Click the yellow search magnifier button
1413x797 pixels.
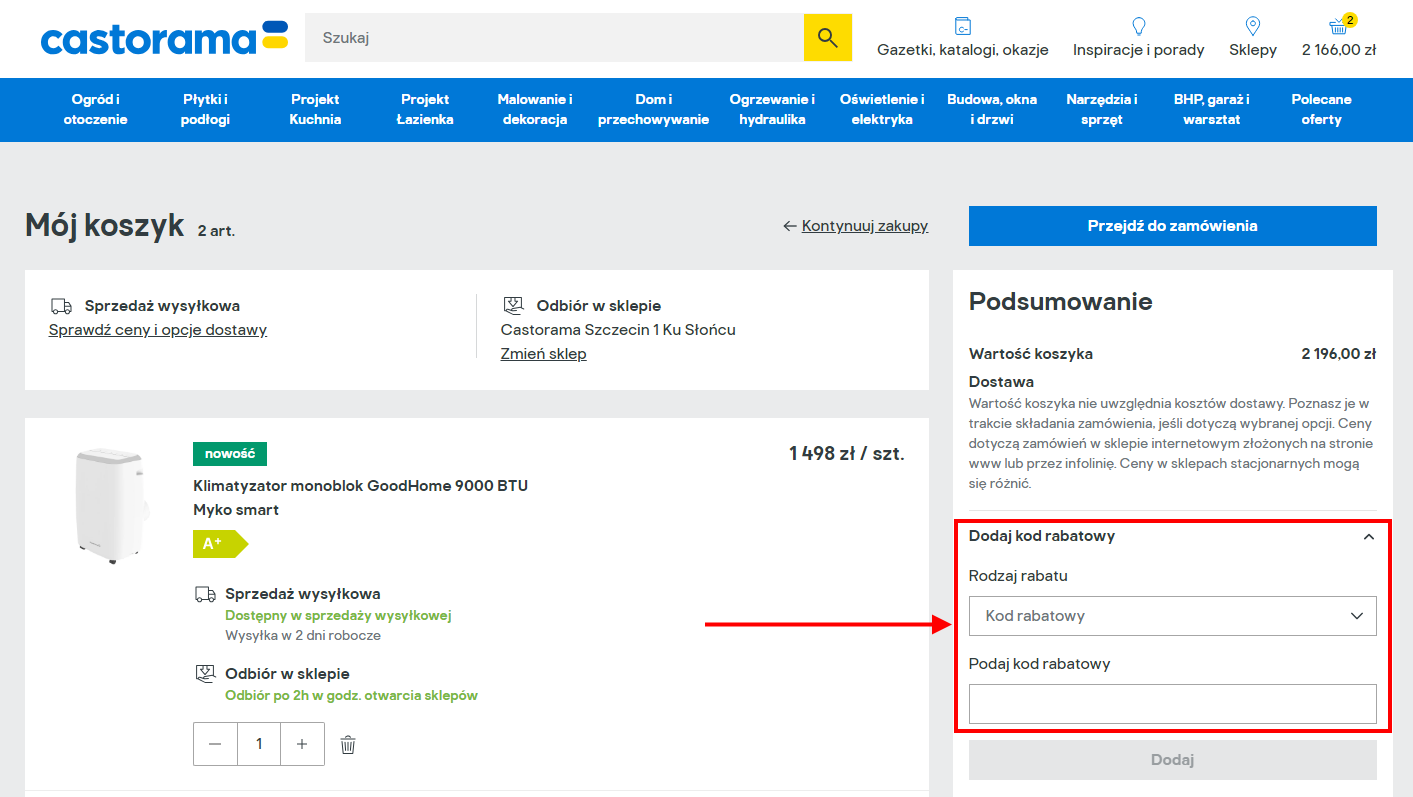(x=828, y=38)
